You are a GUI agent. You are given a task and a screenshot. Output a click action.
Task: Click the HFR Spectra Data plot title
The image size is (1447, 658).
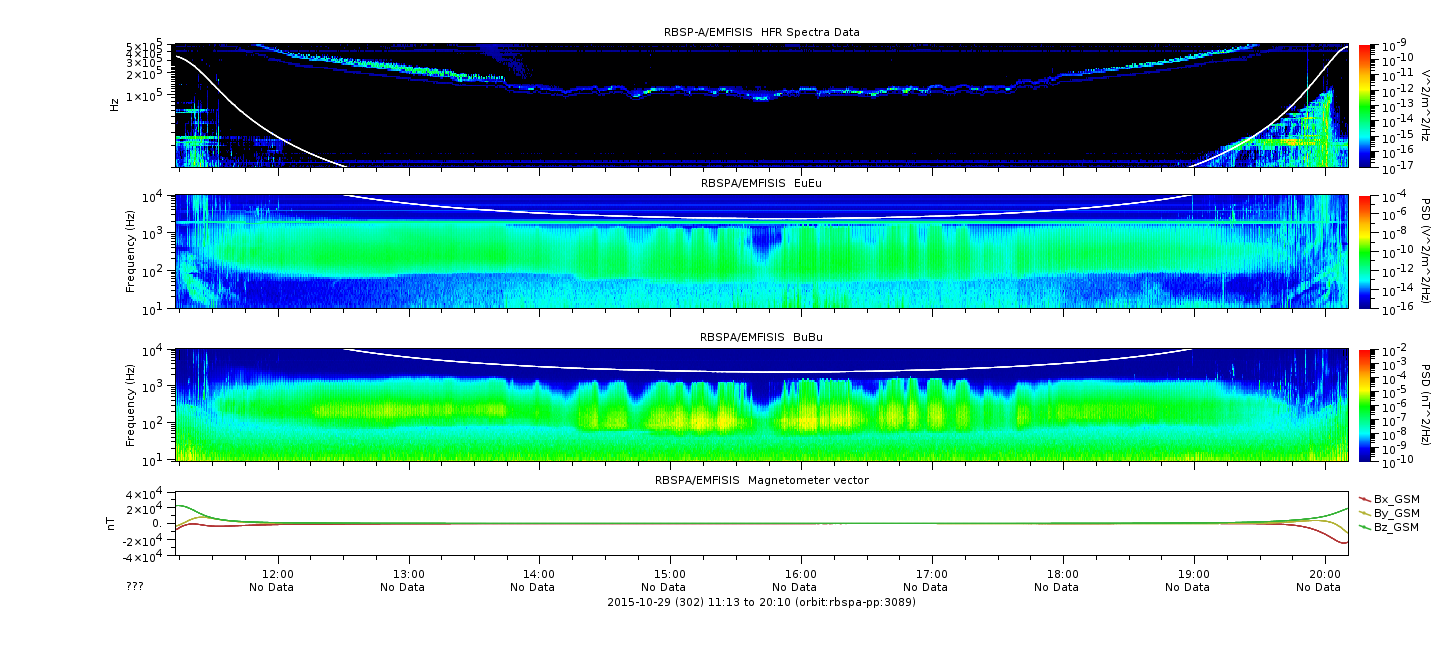click(x=762, y=32)
